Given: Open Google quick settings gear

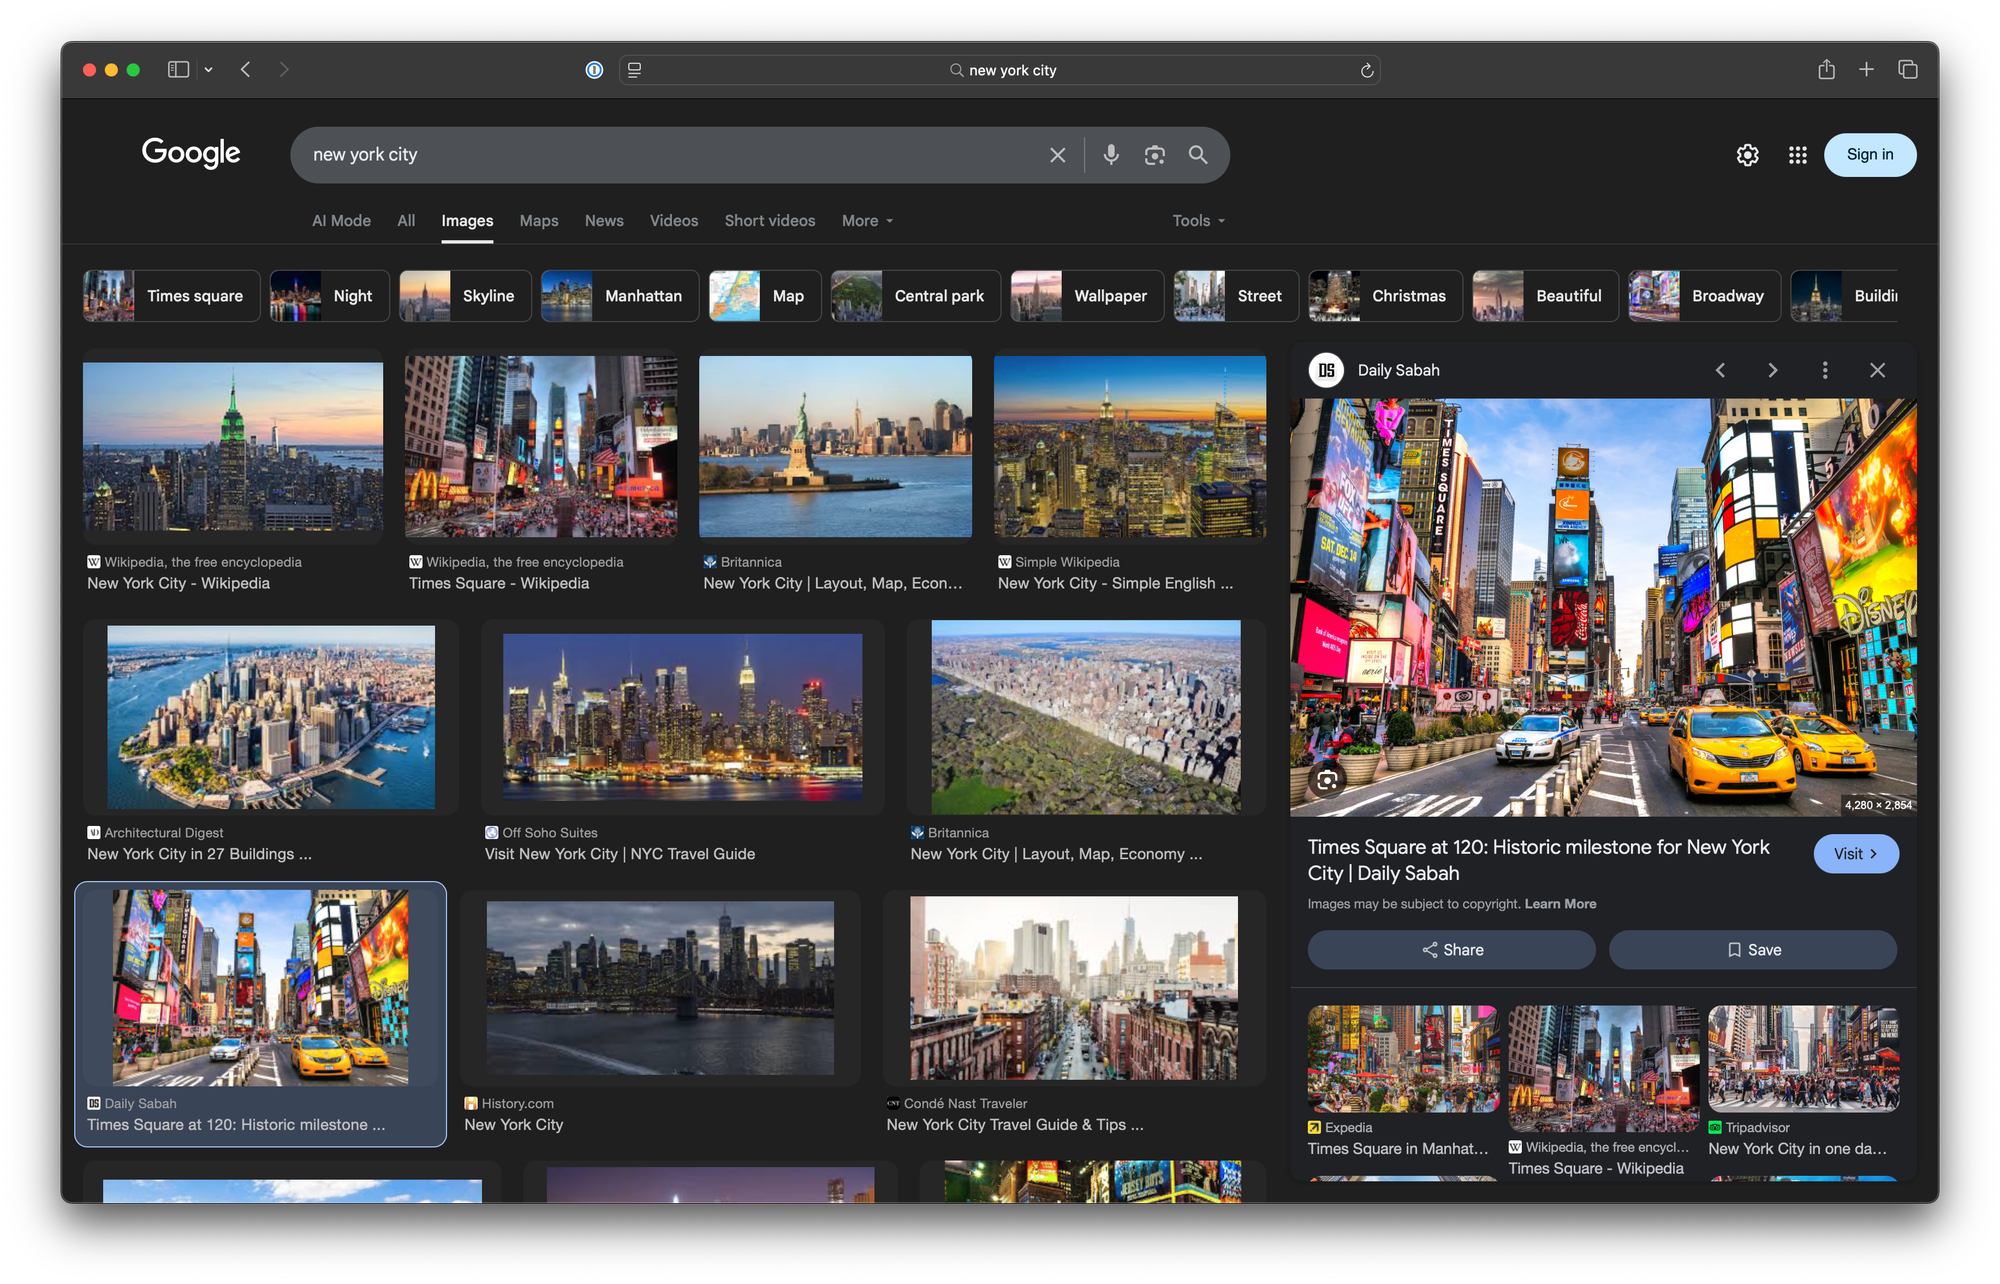Looking at the screenshot, I should [x=1747, y=155].
